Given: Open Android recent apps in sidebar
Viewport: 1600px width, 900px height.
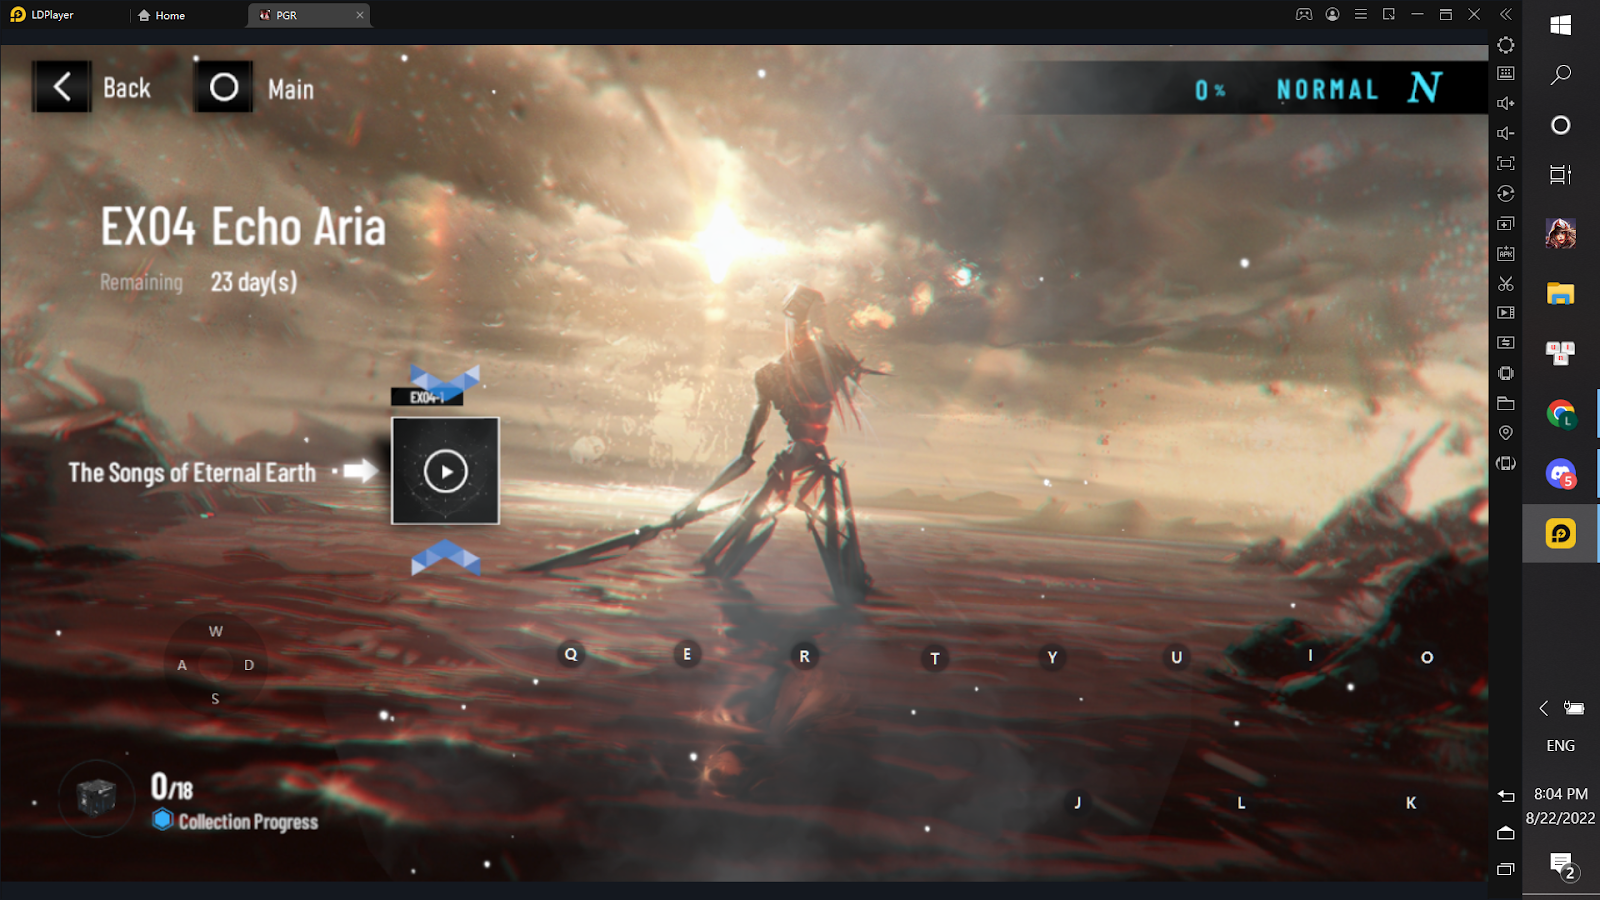Looking at the screenshot, I should click(x=1506, y=869).
